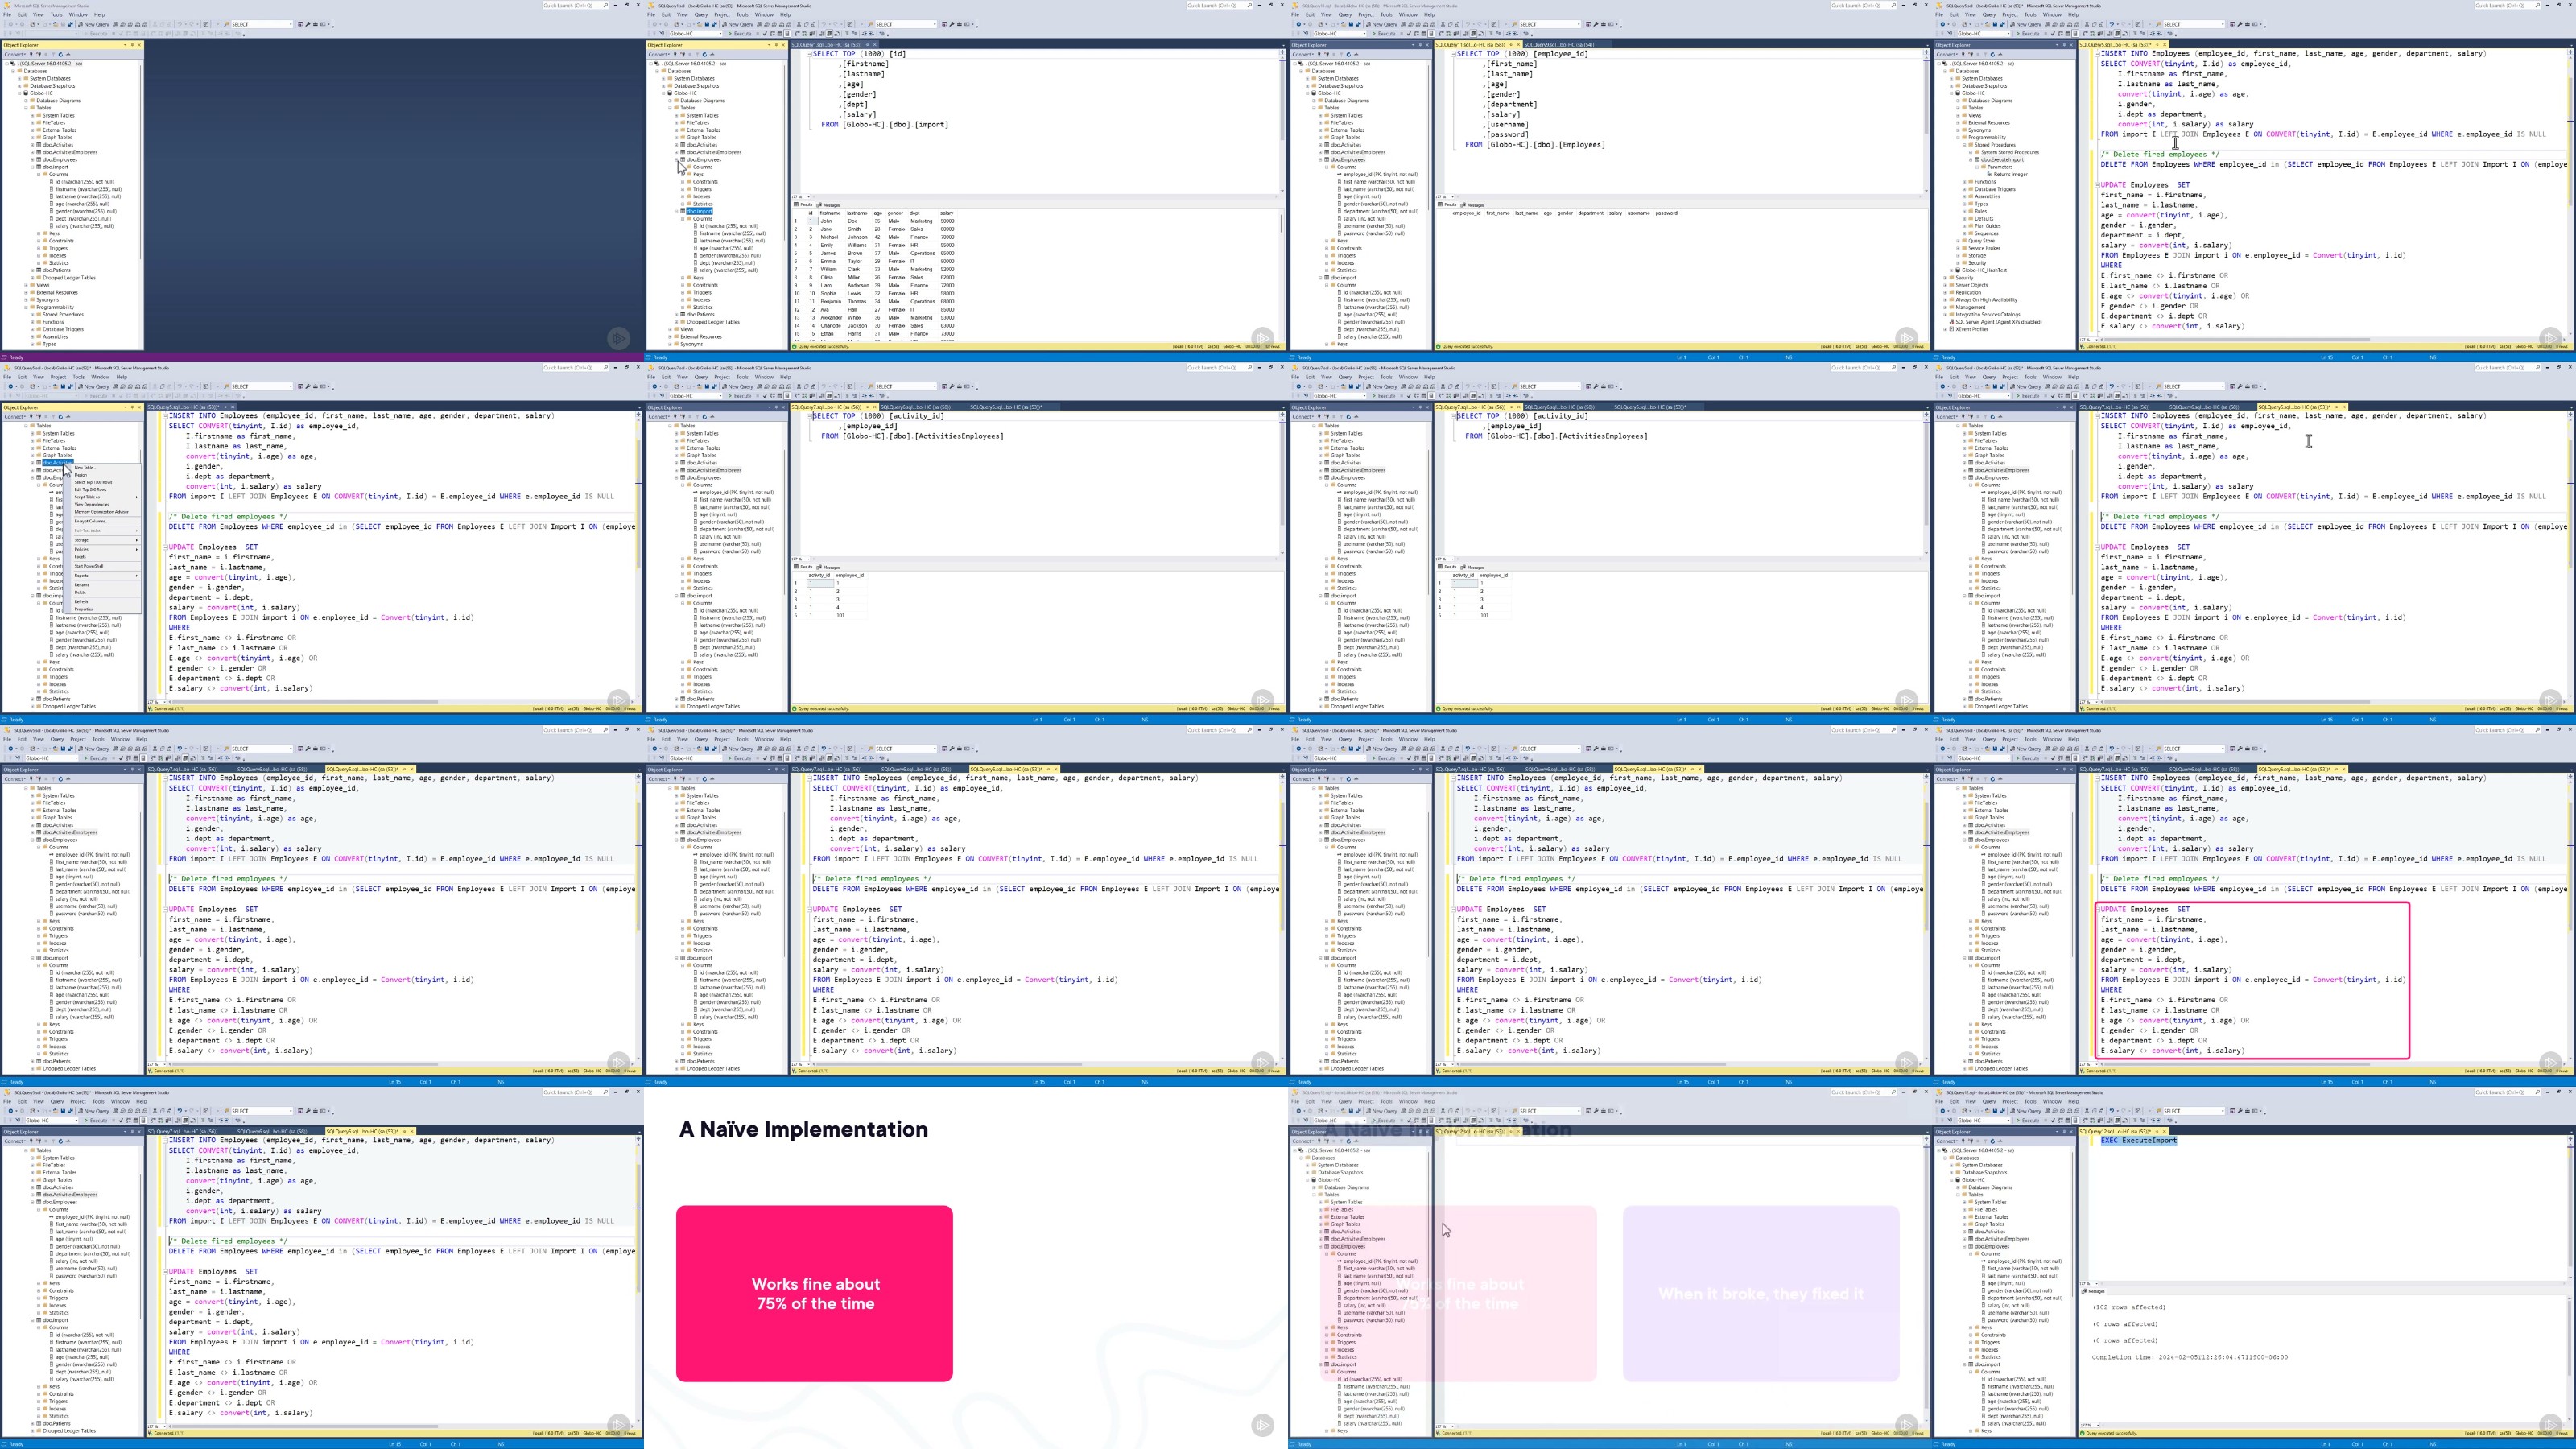Click Connect plug icon in empty-editor frame's Object Explorer
The width and height of the screenshot is (2576, 1449).
pos(31,54)
